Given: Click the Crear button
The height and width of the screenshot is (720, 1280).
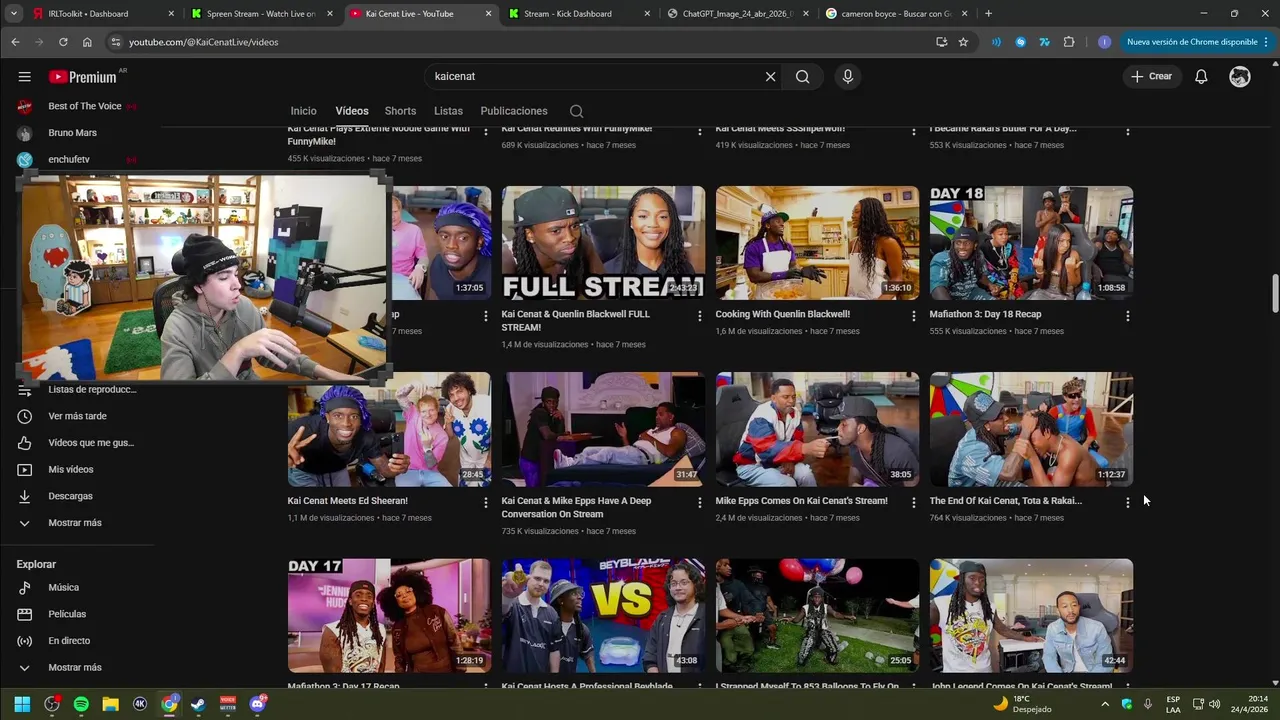Looking at the screenshot, I should pos(1151,76).
